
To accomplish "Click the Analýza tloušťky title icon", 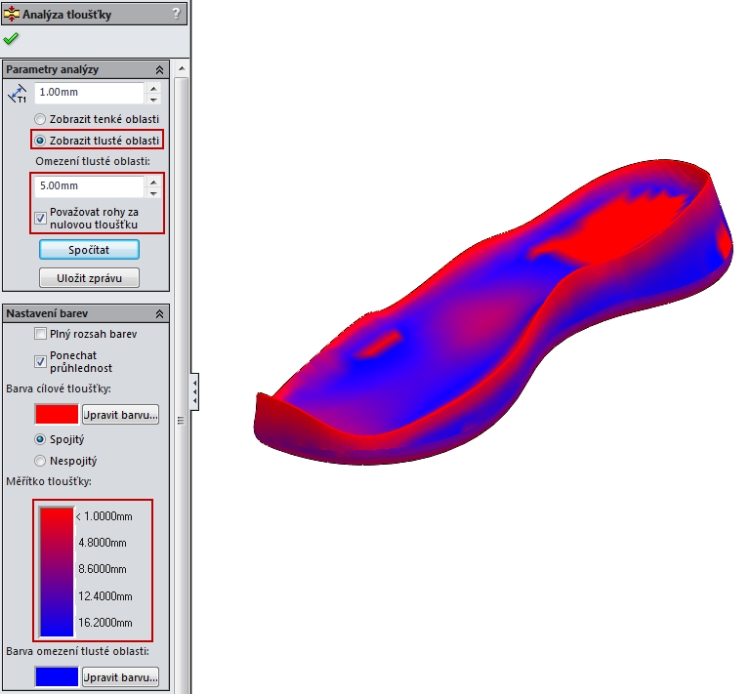I will (11, 14).
